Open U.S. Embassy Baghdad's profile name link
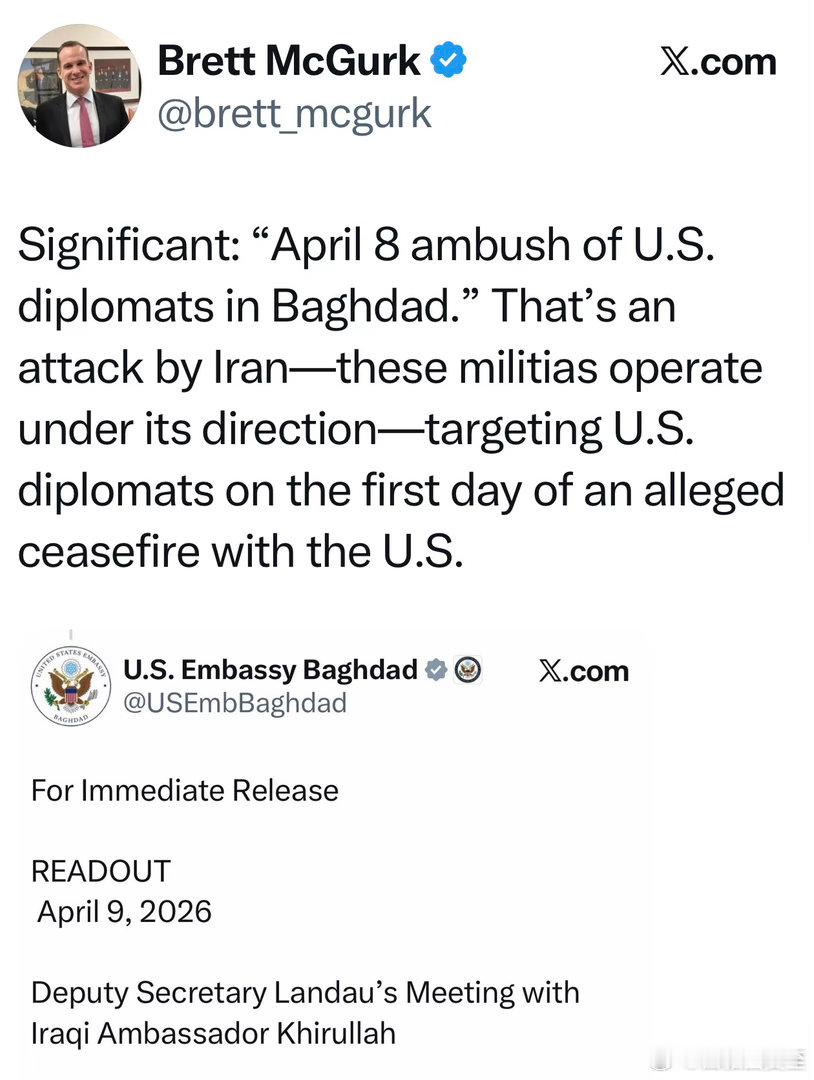 click(271, 670)
